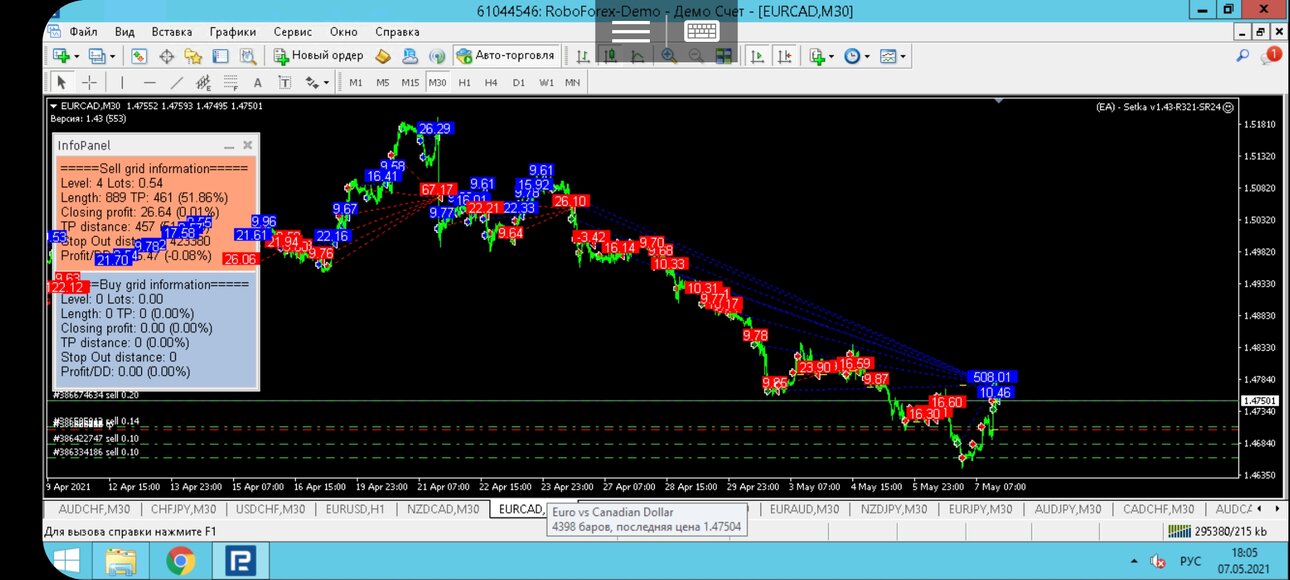Screen dimensions: 1290x580
Task: Expand the New Chart dropdown arrow
Action: pos(76,56)
